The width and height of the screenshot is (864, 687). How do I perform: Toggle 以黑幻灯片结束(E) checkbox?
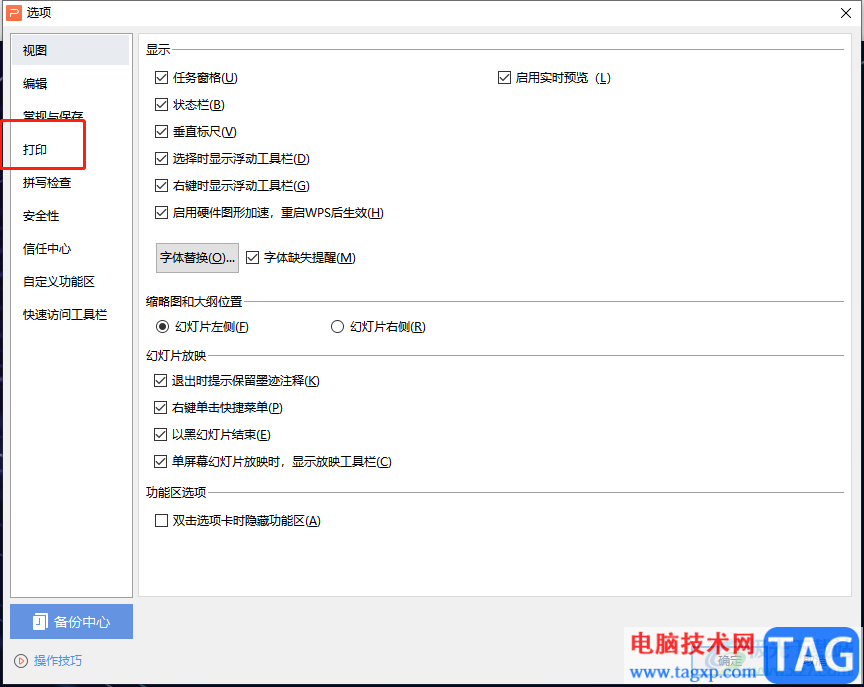coord(160,434)
